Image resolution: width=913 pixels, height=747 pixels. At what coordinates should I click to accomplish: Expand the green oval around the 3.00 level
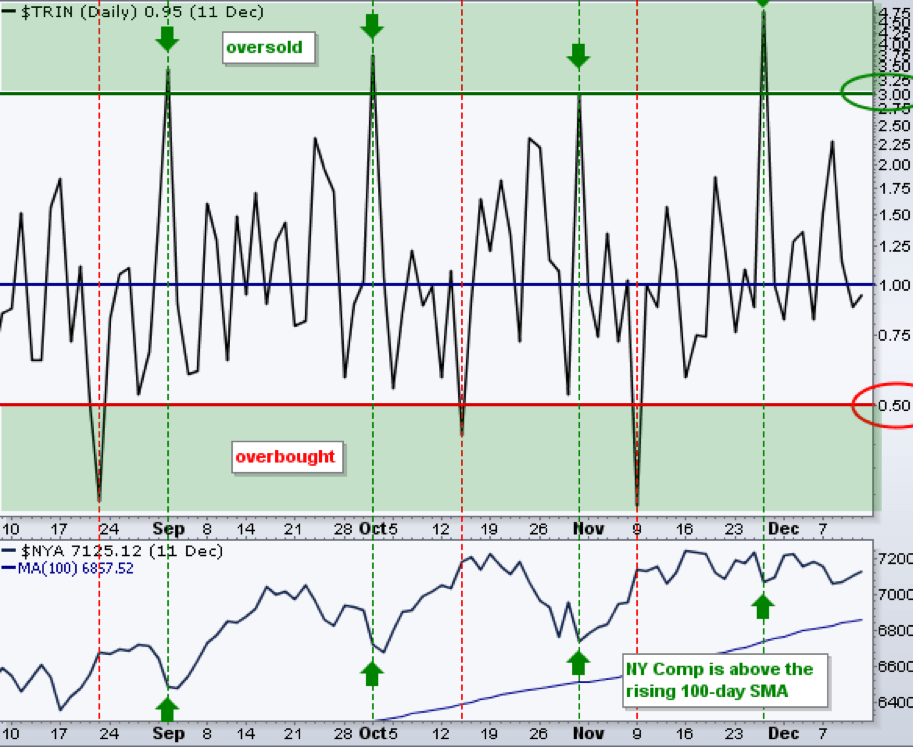[886, 92]
